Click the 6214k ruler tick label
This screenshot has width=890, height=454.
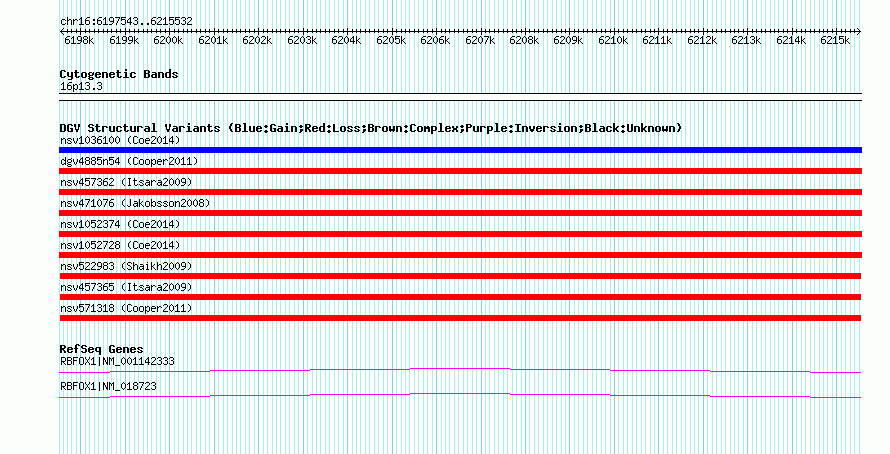tap(791, 41)
